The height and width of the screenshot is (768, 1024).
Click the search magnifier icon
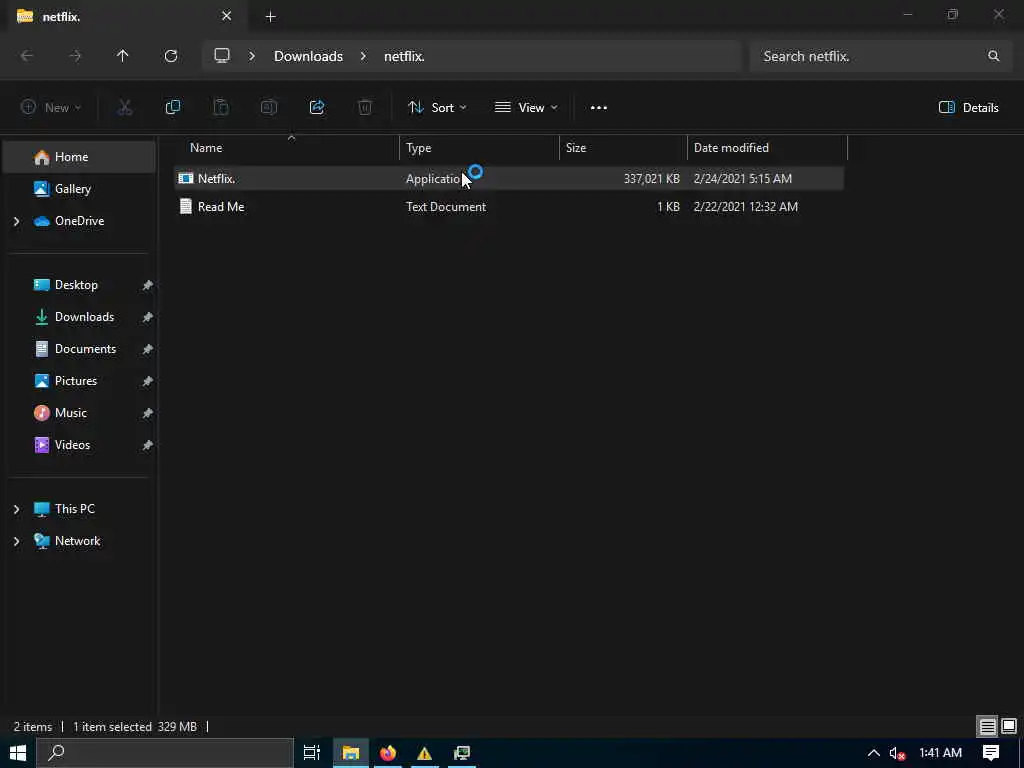tap(993, 56)
